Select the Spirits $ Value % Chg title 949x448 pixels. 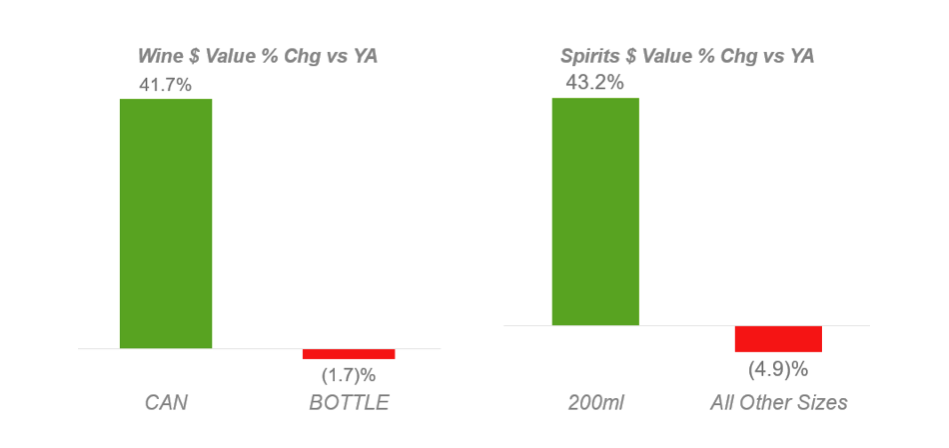tap(687, 56)
